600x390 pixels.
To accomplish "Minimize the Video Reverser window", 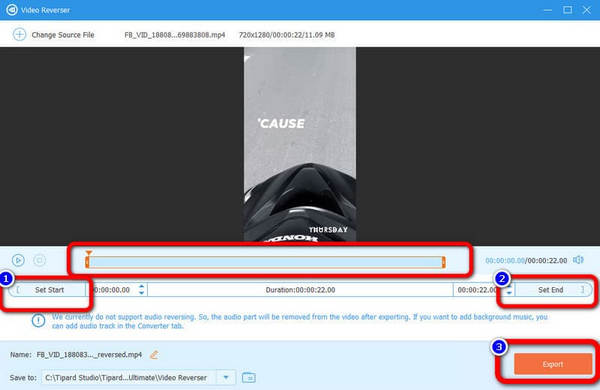I will tap(548, 10).
